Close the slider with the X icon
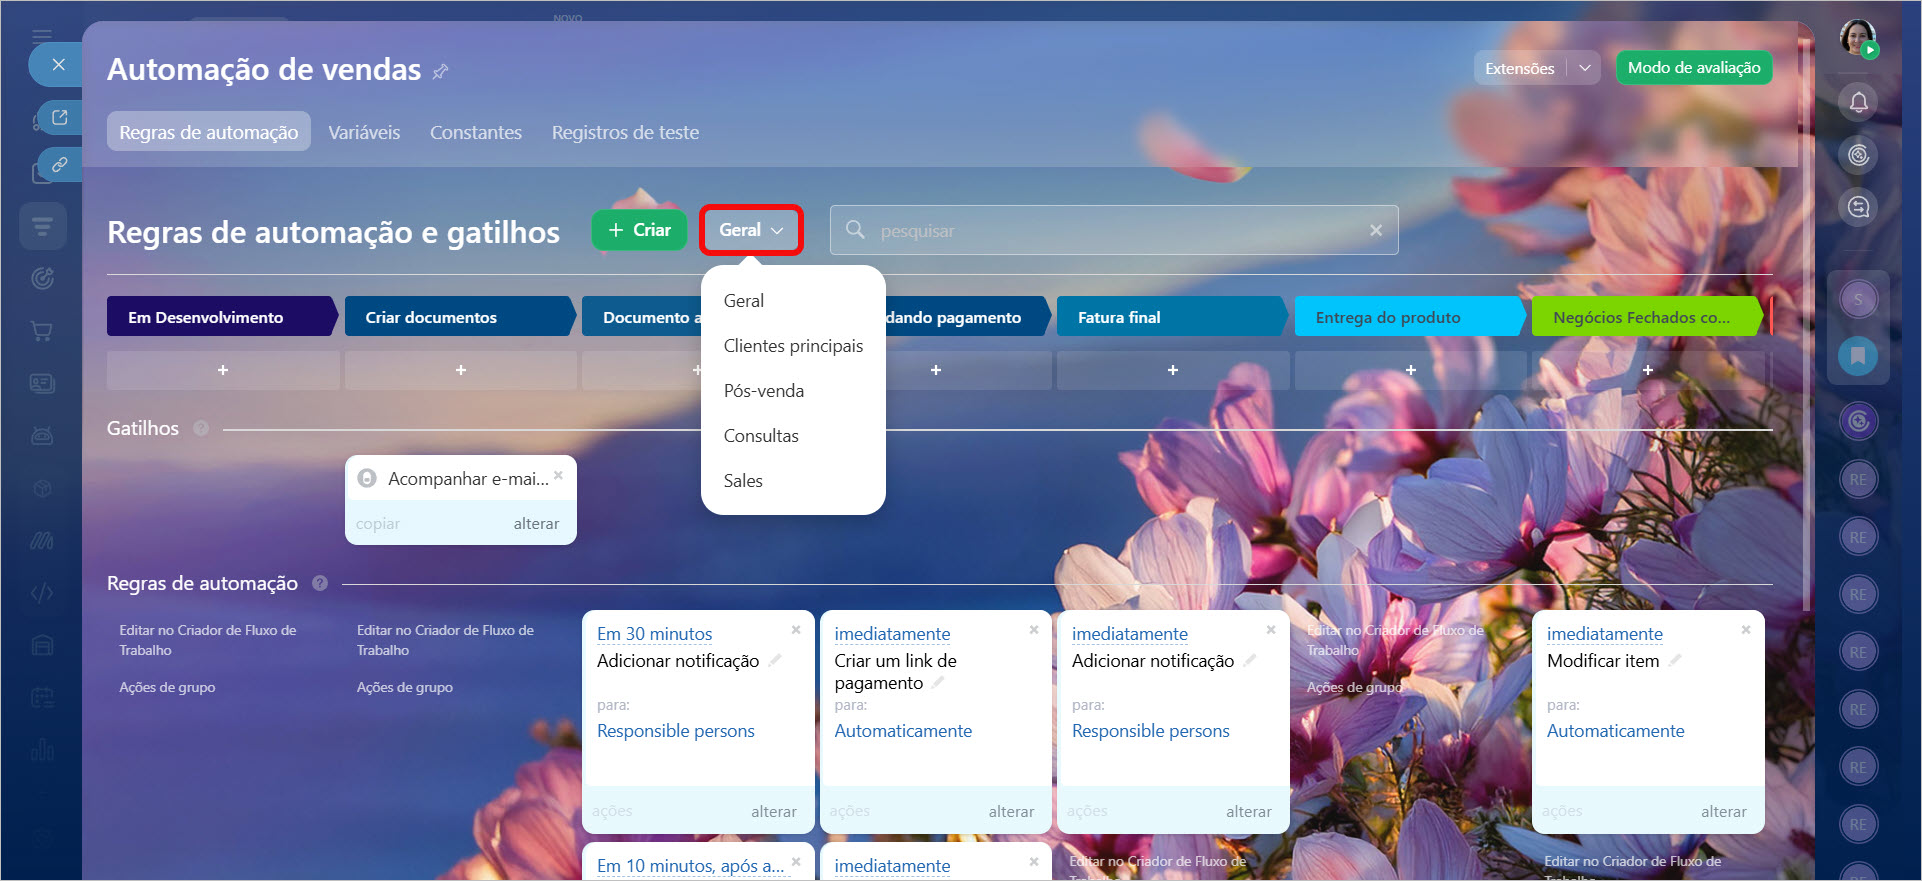Viewport: 1922px width, 881px height. point(58,65)
